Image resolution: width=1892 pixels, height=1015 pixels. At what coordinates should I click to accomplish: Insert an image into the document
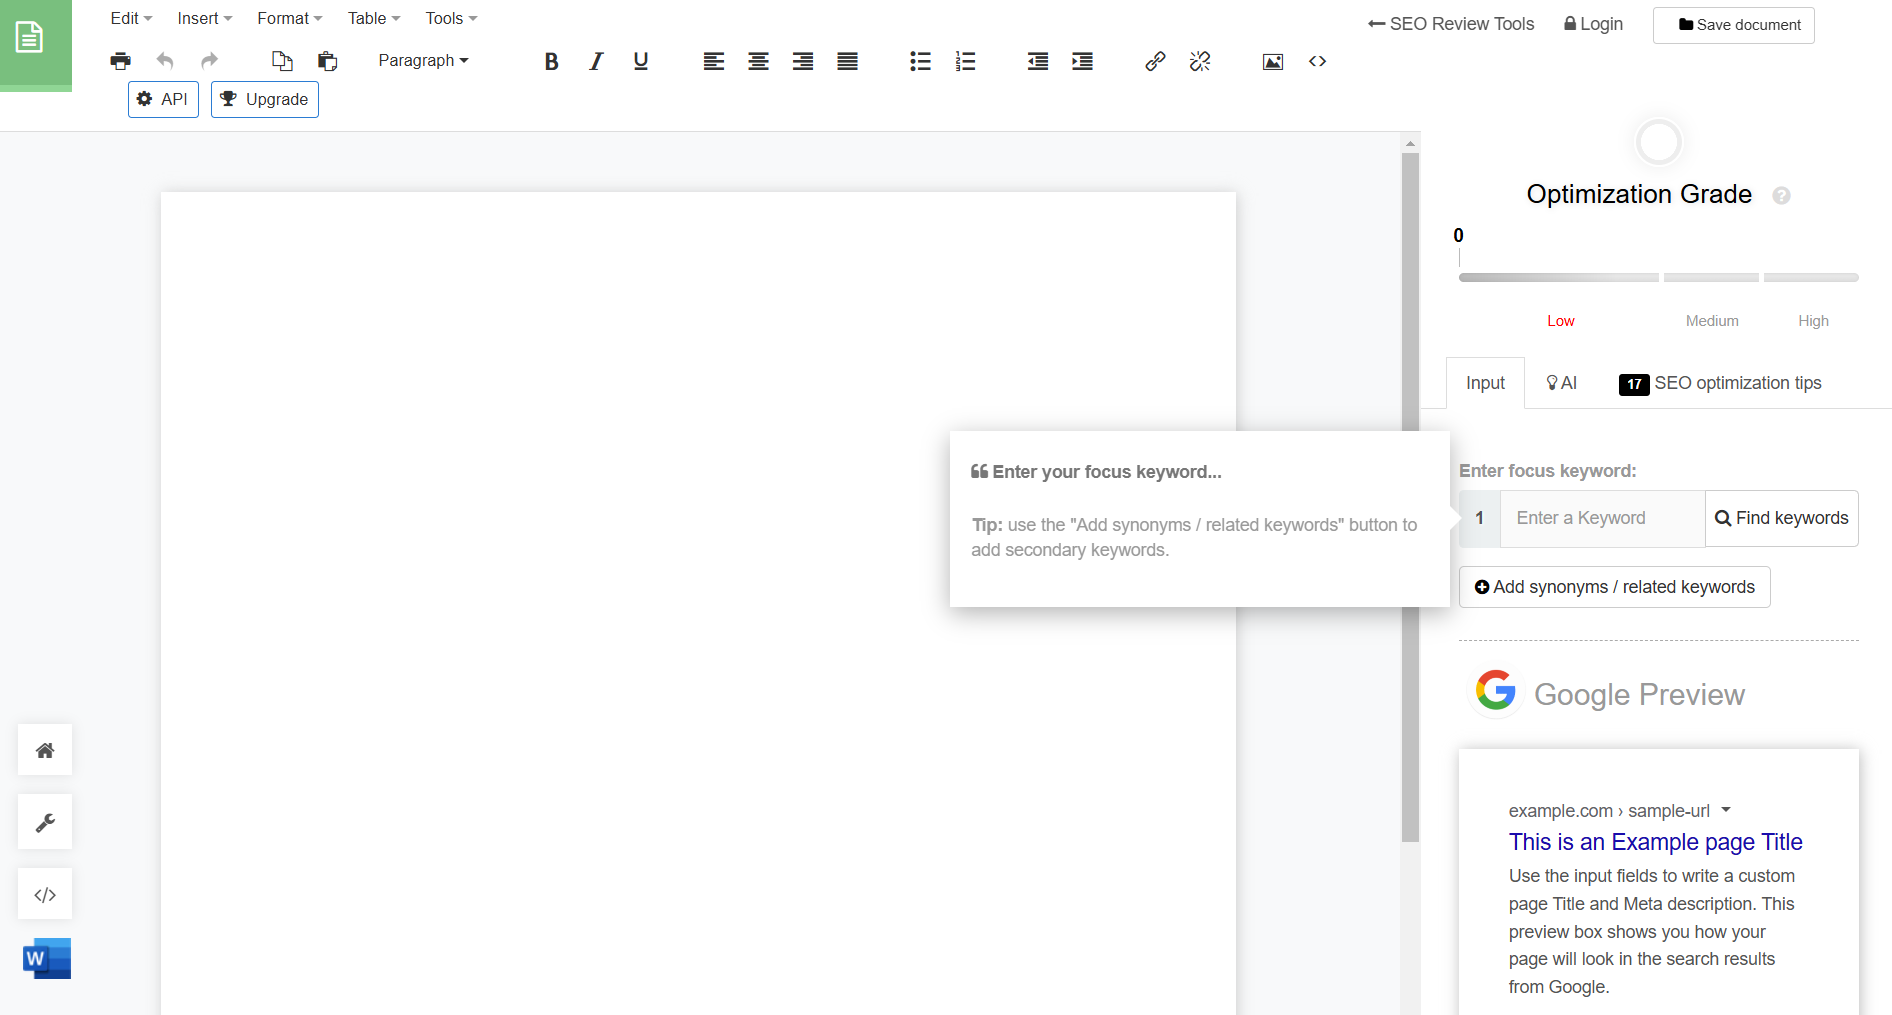[1272, 61]
